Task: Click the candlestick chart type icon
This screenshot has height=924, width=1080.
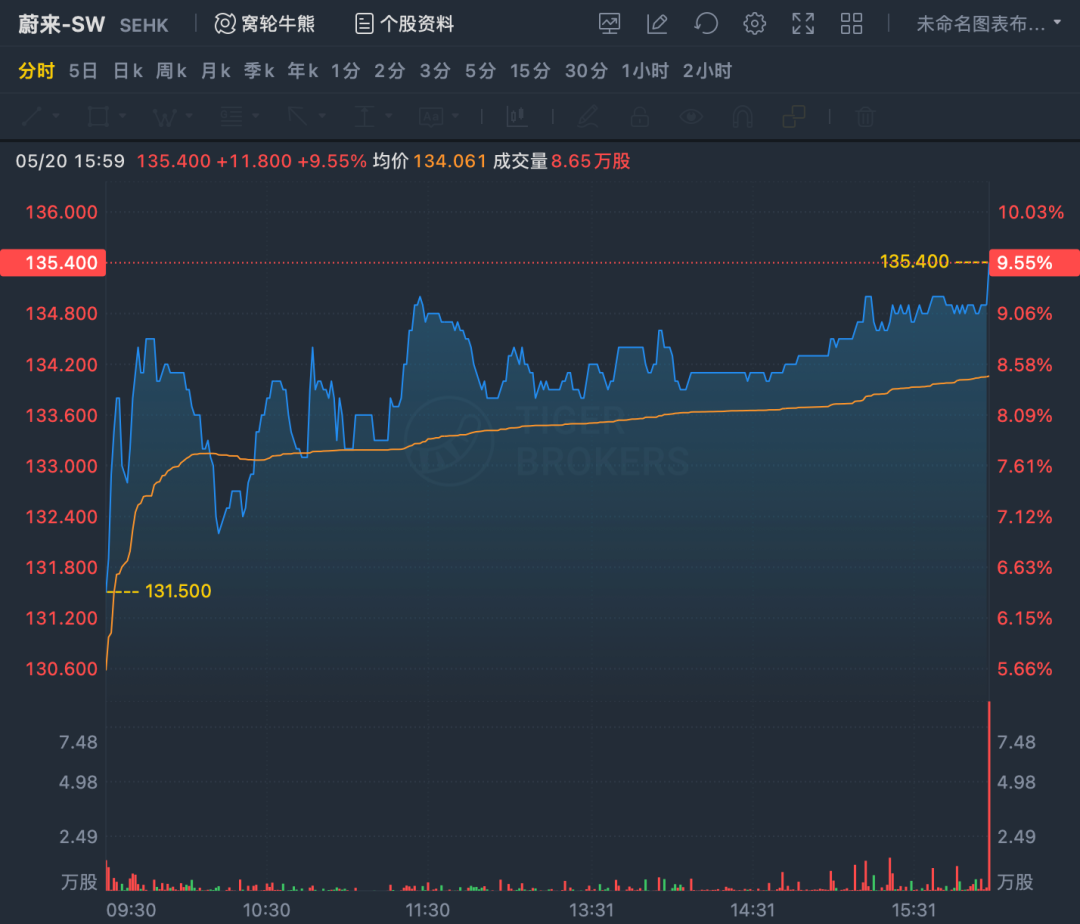Action: [x=517, y=116]
